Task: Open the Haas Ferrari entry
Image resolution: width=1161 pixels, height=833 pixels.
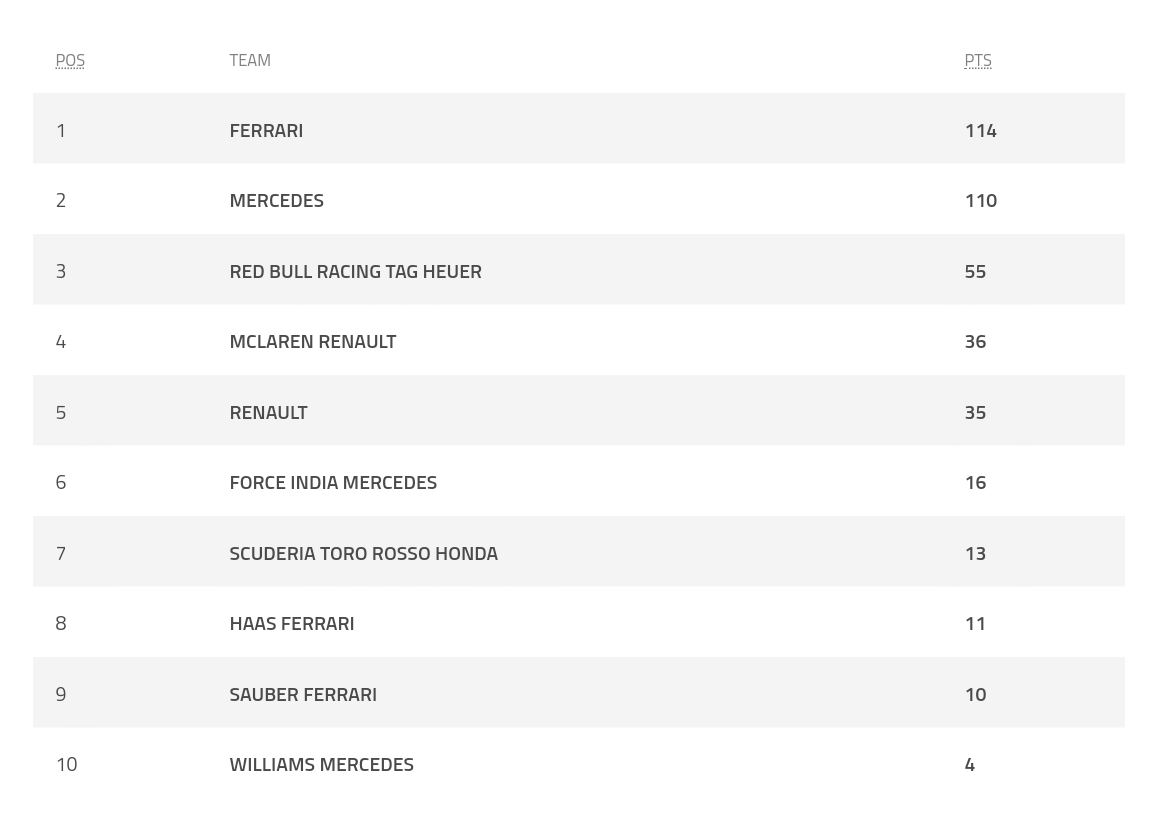Action: (292, 623)
